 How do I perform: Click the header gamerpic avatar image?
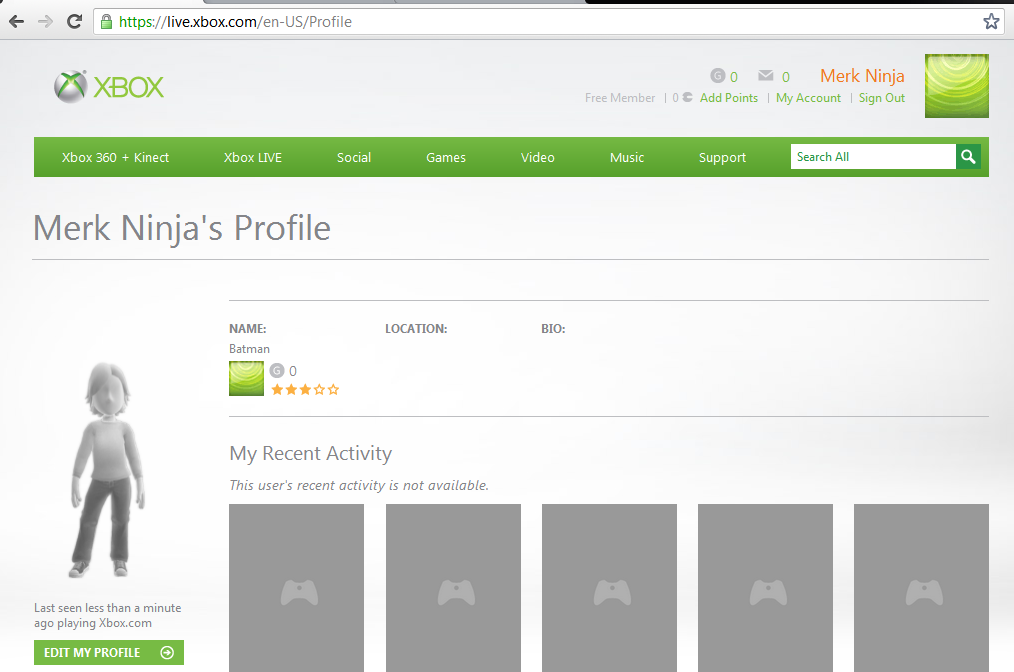point(956,86)
